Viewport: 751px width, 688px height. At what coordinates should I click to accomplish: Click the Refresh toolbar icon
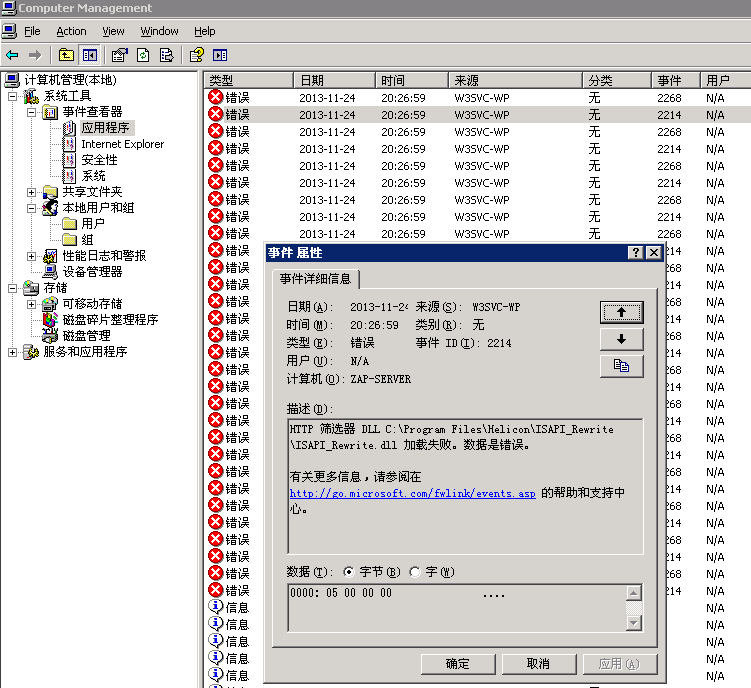143,55
